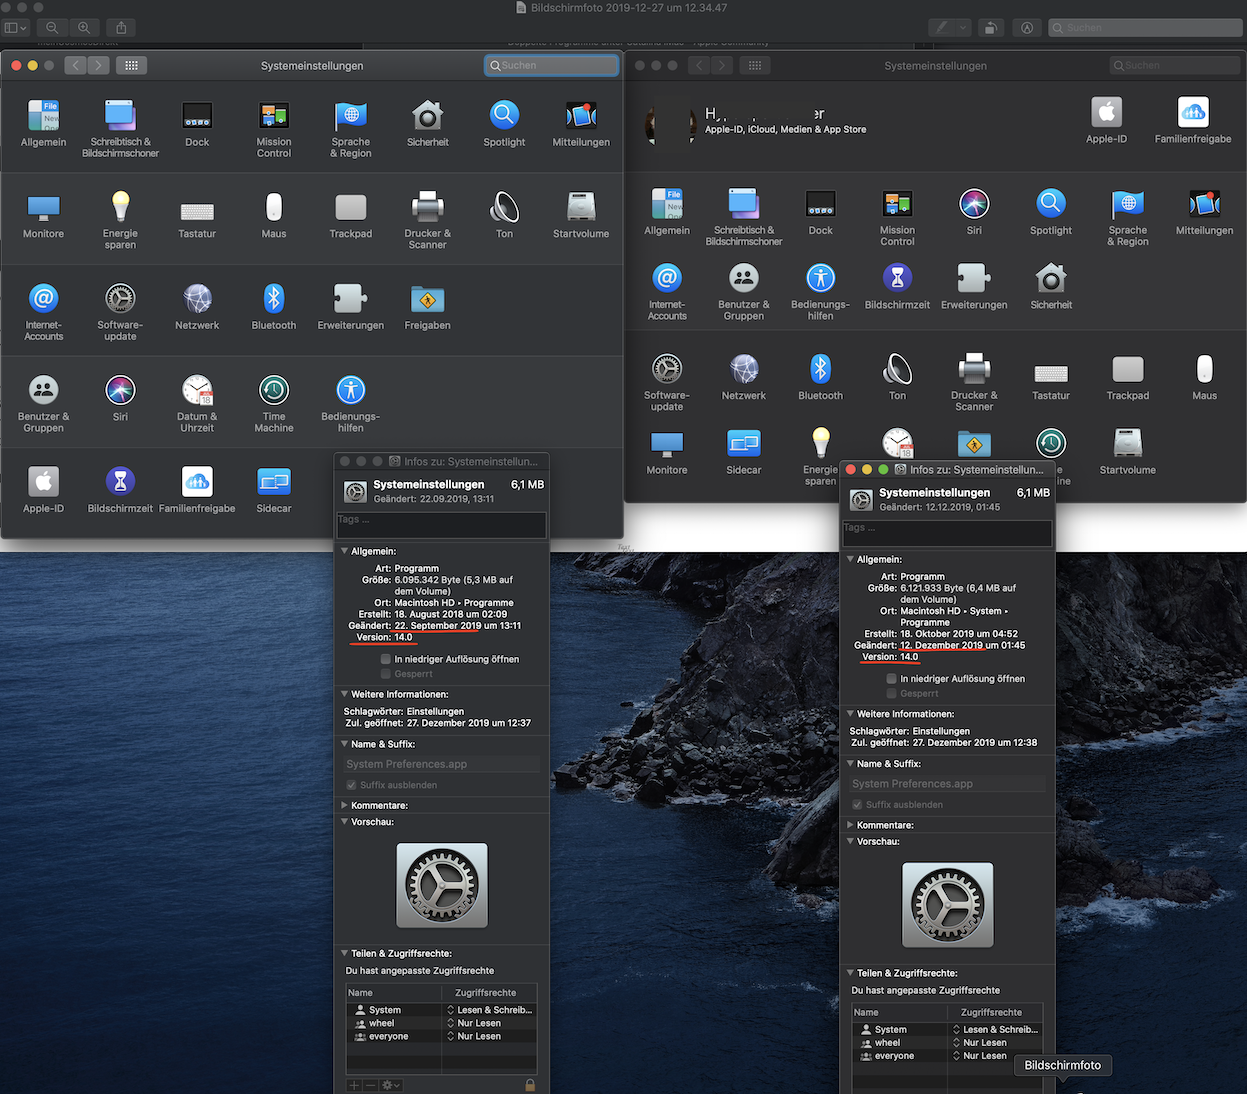Open Bluetooth in left preferences window
The image size is (1247, 1094).
(x=274, y=299)
